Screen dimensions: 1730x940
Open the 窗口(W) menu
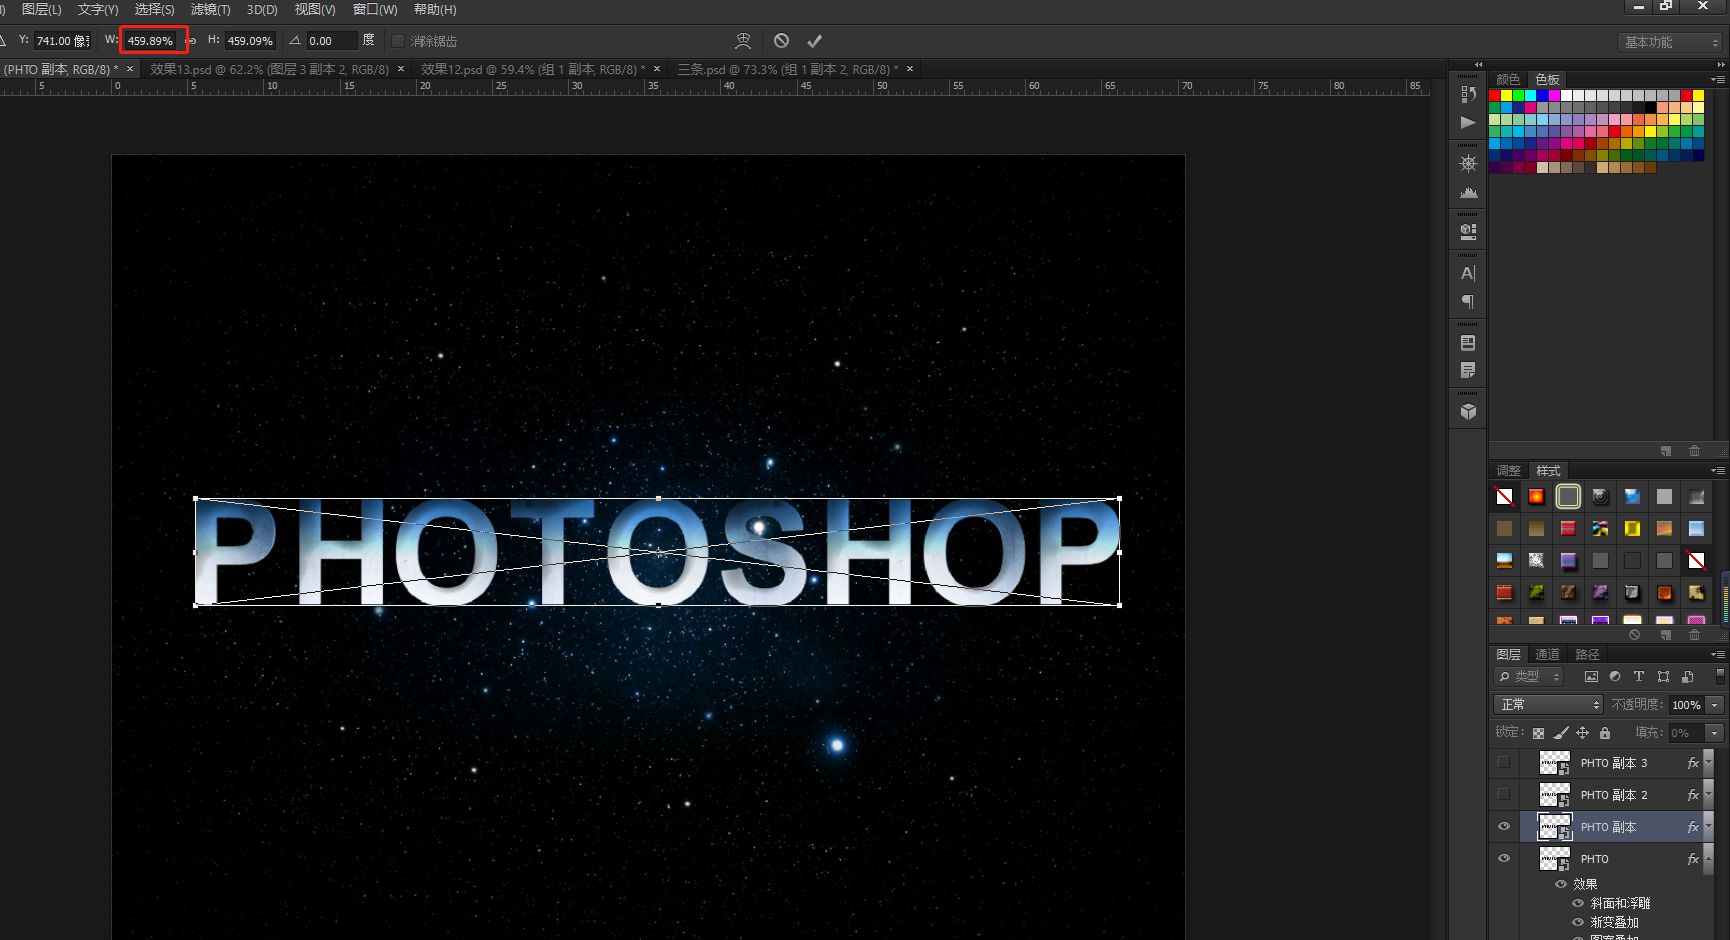pyautogui.click(x=374, y=9)
